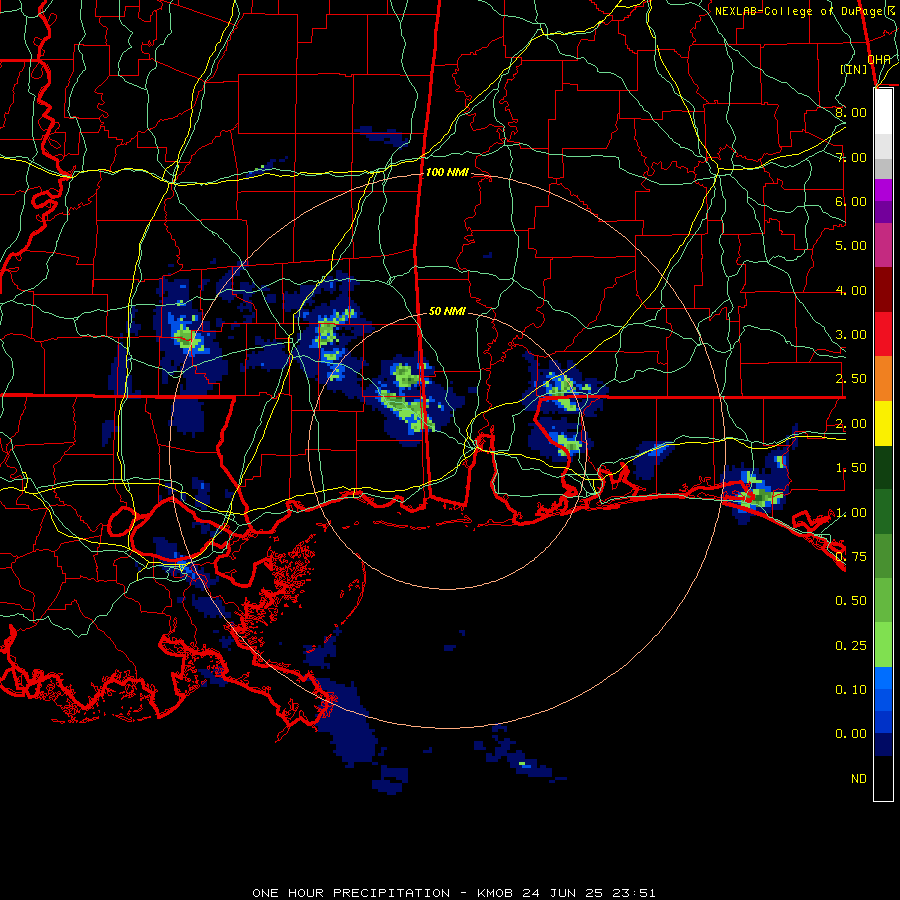Click the '5.00' legend value
The image size is (900, 900).
(x=851, y=246)
